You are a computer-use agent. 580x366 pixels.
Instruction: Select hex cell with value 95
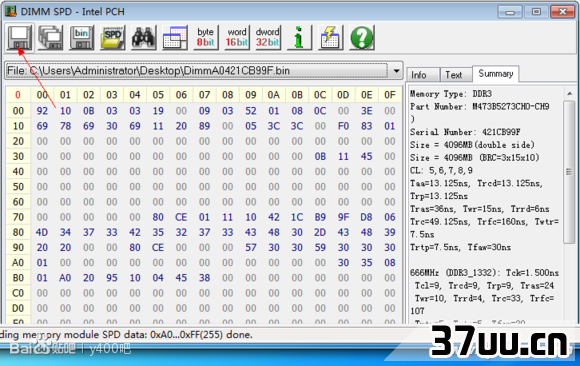112,278
